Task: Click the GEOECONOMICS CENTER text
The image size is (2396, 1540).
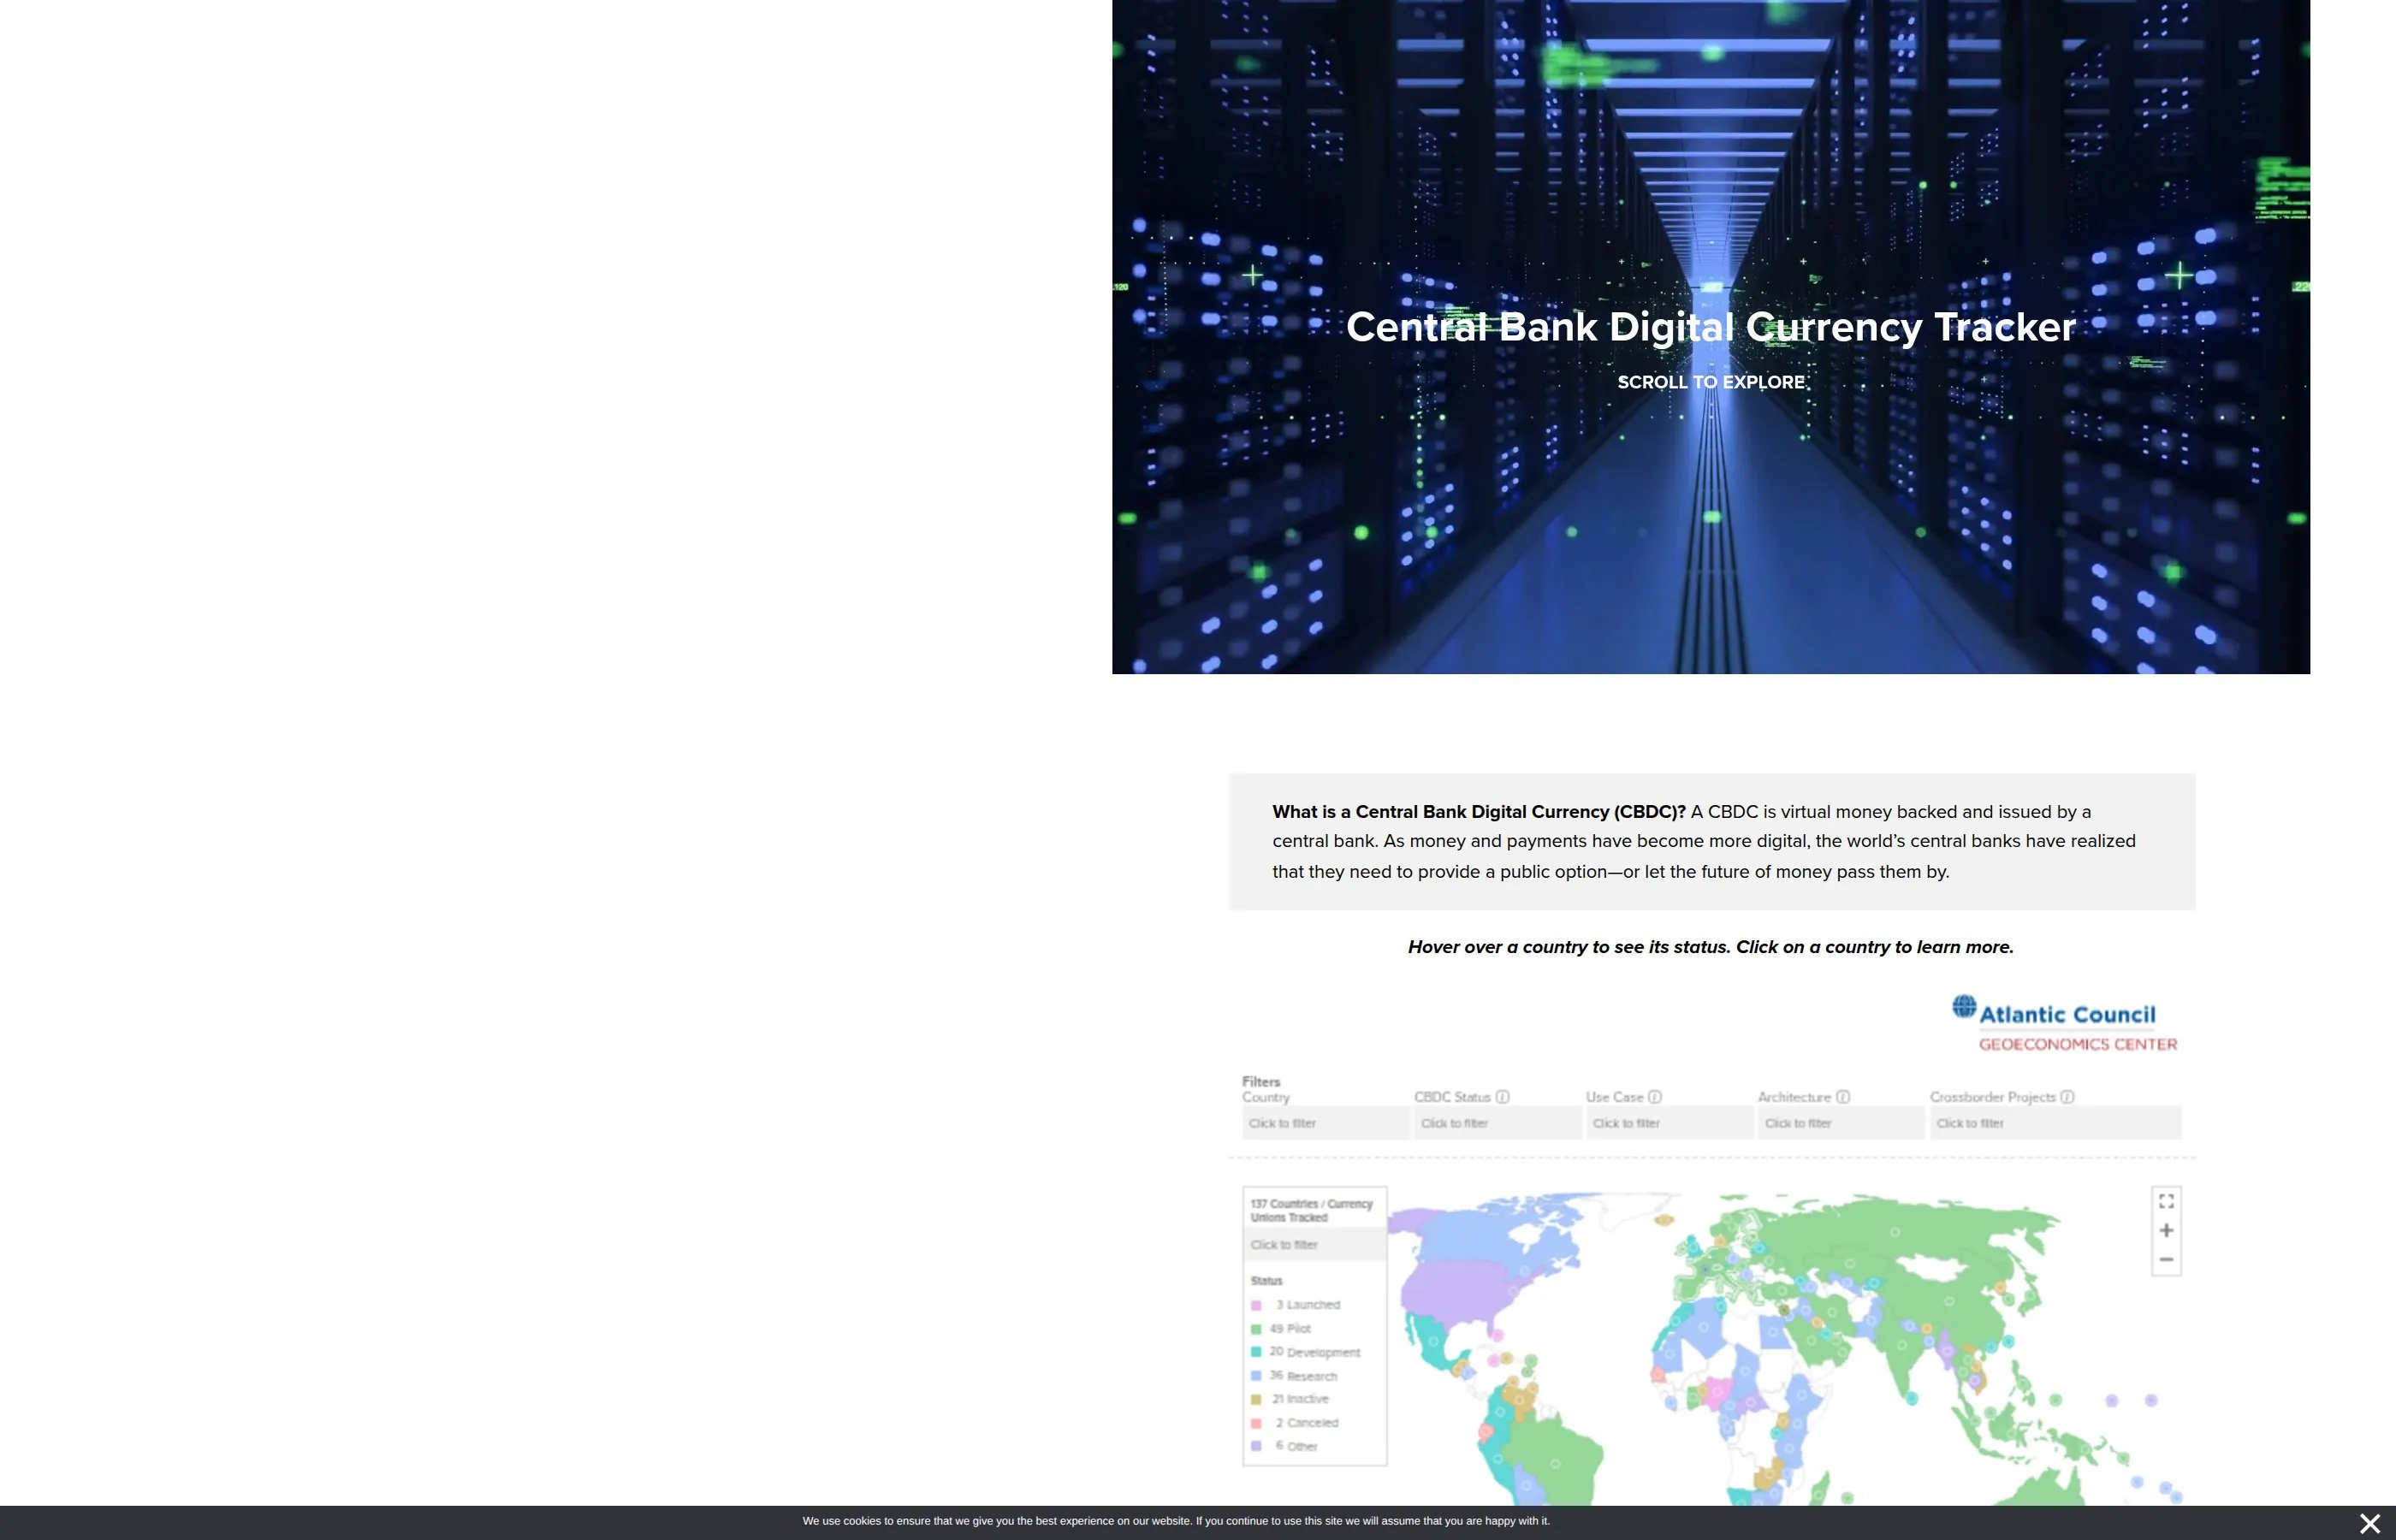Action: 2078,1044
